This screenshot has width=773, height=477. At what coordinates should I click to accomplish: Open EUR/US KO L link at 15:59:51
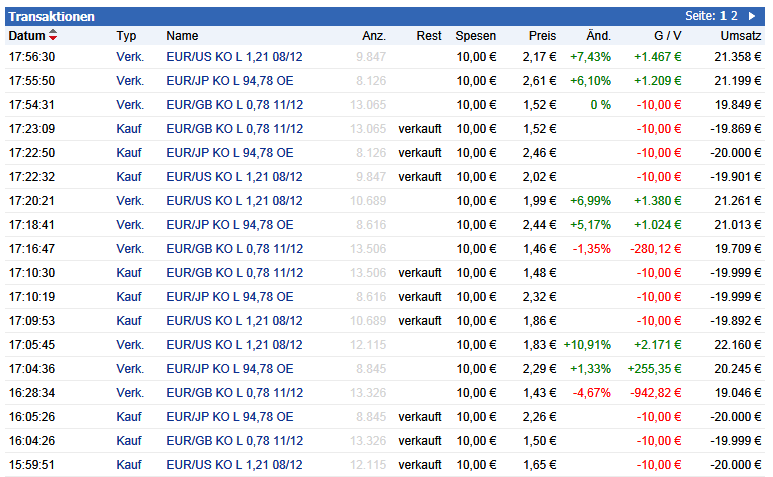(234, 465)
